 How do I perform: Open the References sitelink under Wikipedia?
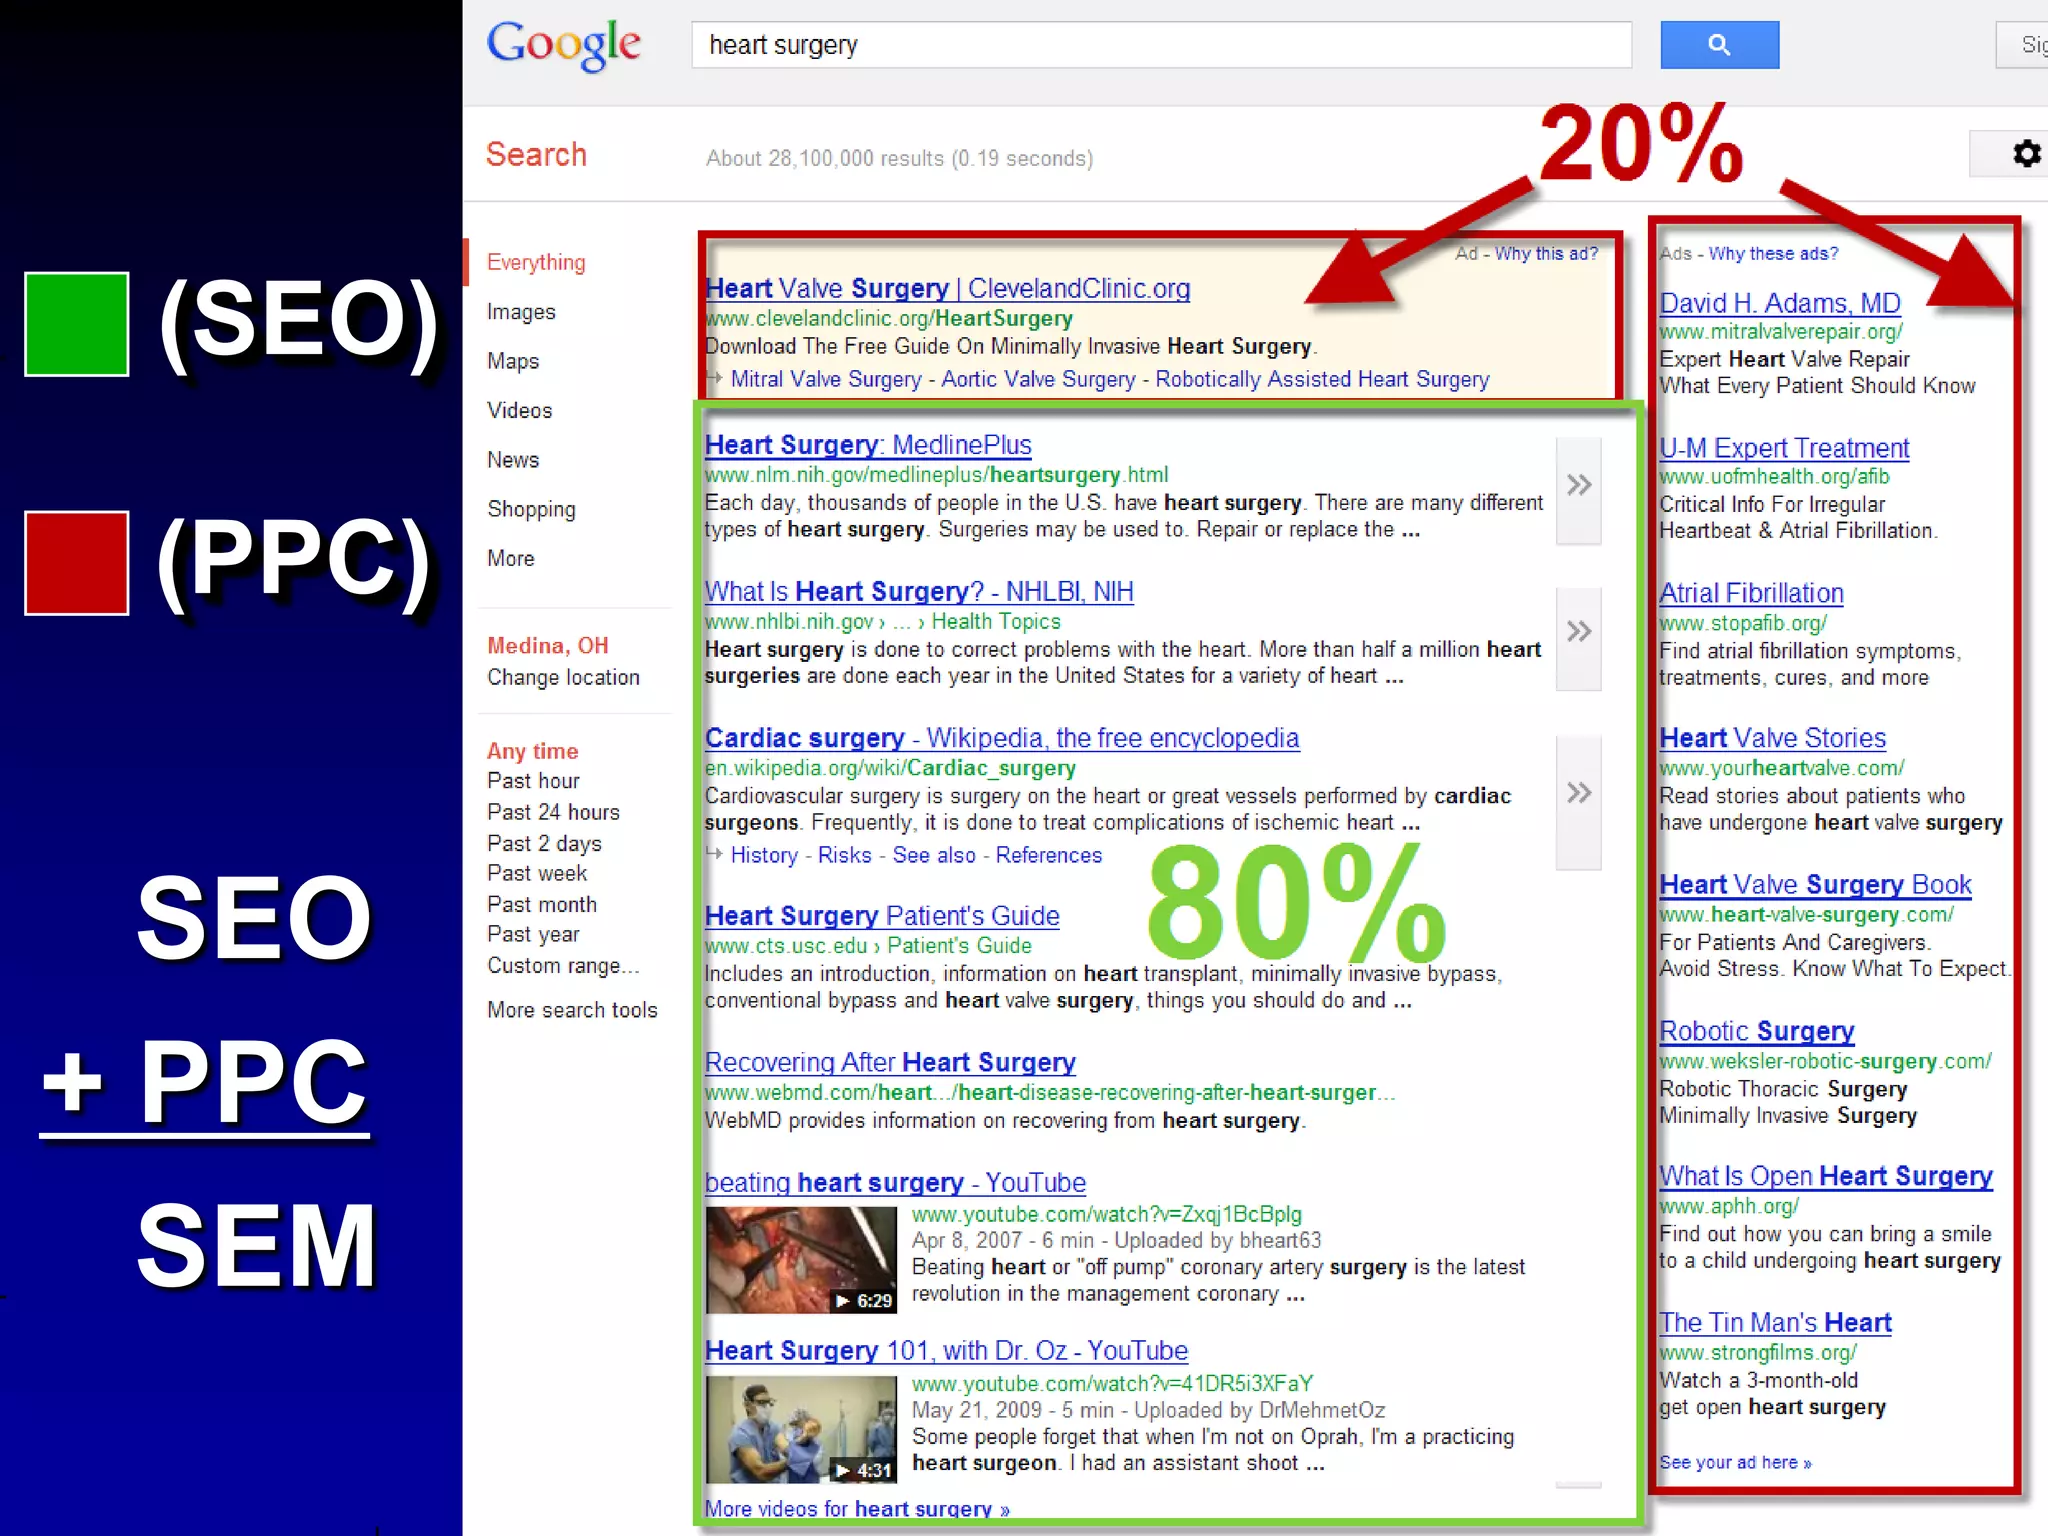point(1048,855)
